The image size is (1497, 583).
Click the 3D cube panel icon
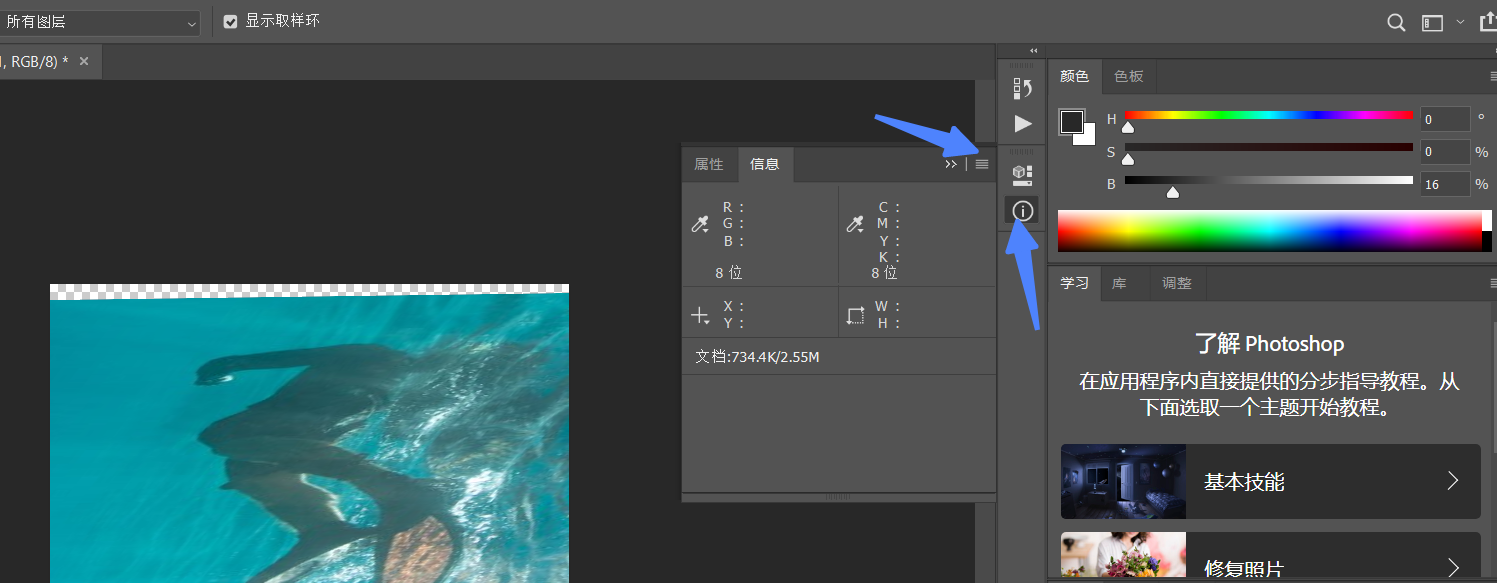click(1021, 173)
